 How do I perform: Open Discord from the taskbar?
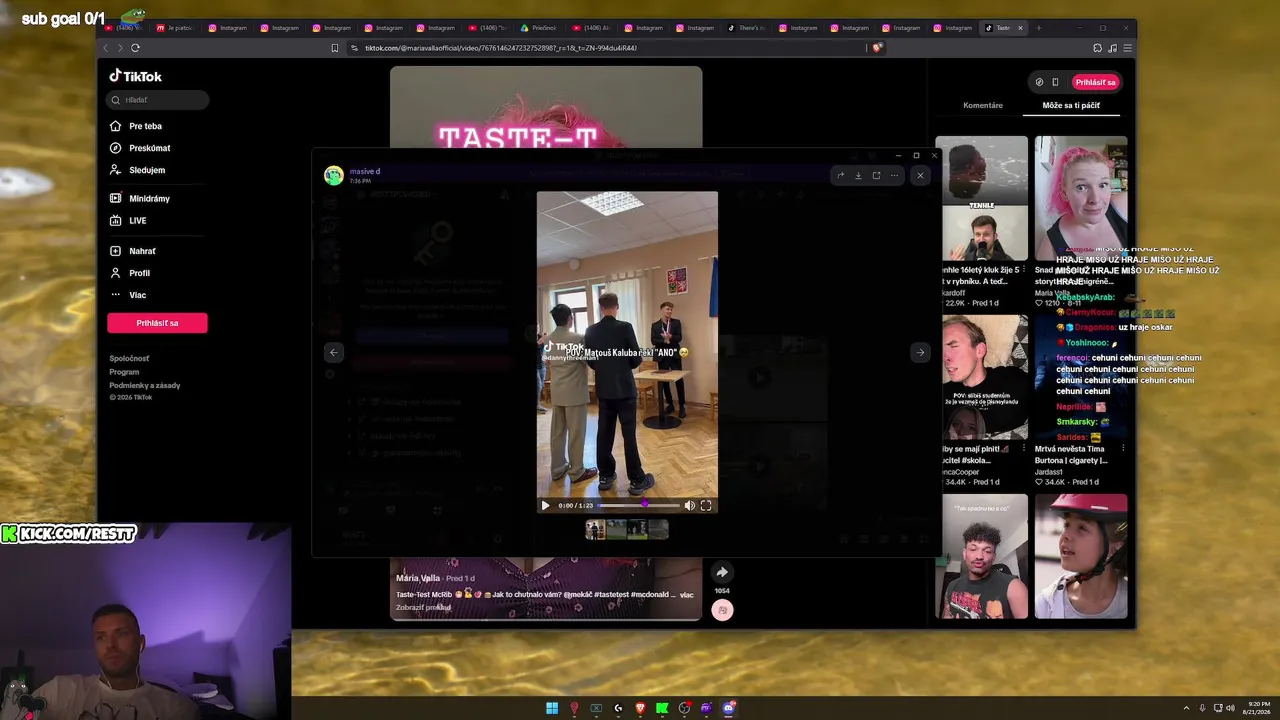[729, 708]
